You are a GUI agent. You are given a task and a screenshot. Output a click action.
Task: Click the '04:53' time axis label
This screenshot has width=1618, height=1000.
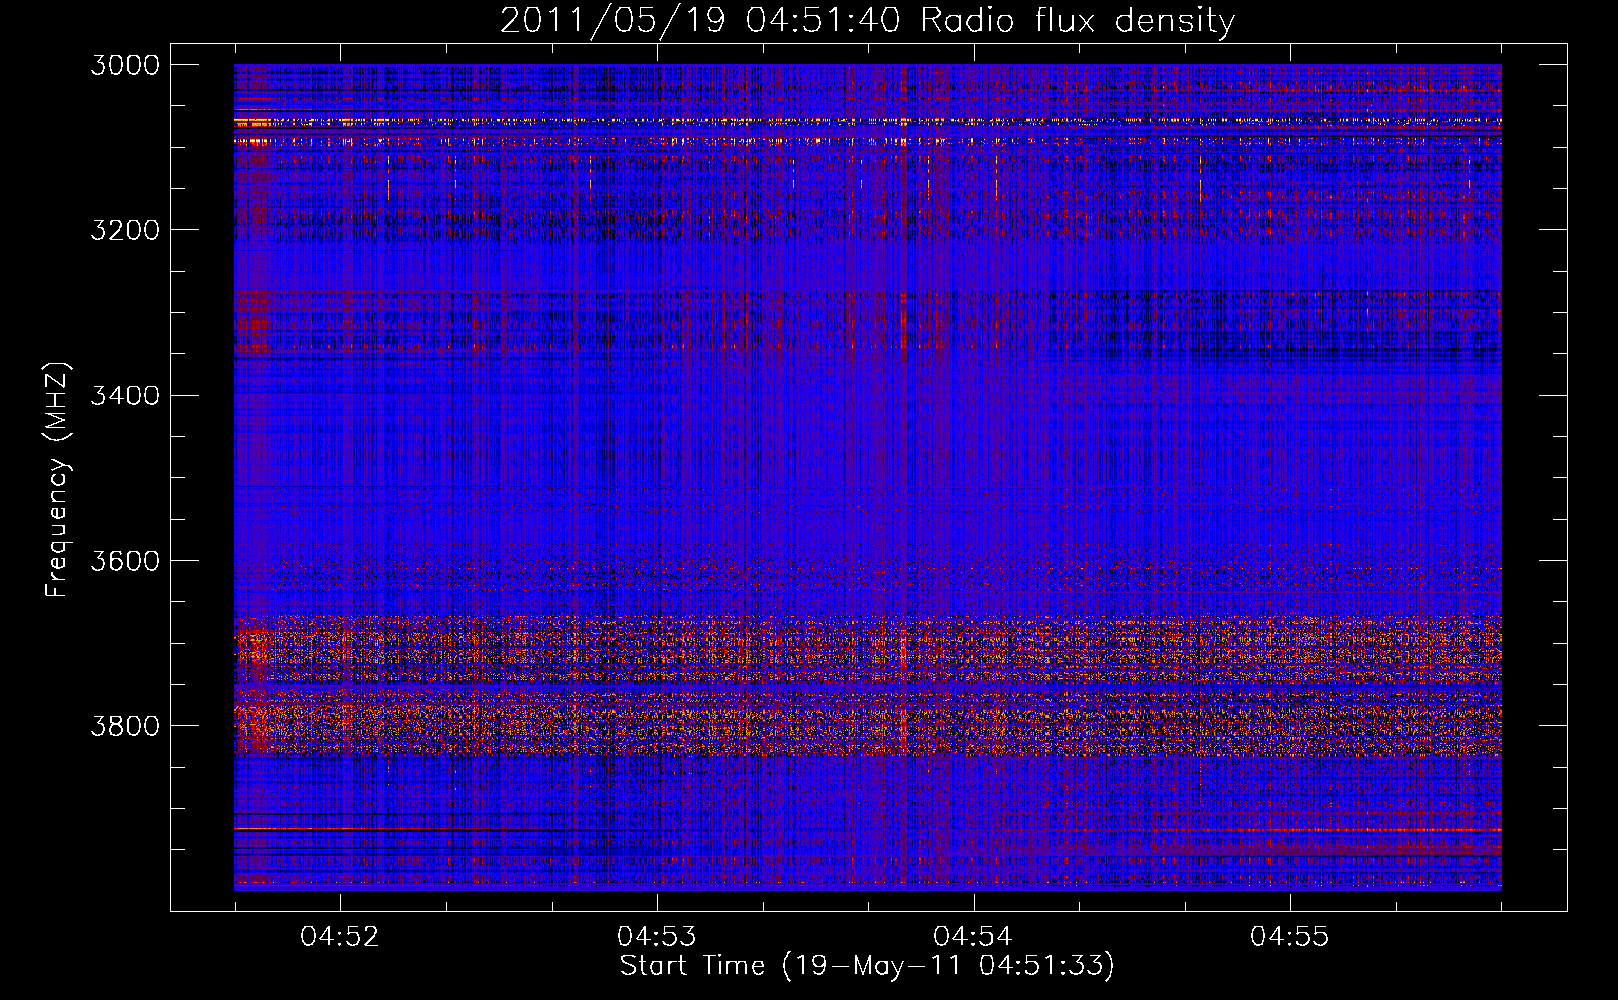click(657, 937)
